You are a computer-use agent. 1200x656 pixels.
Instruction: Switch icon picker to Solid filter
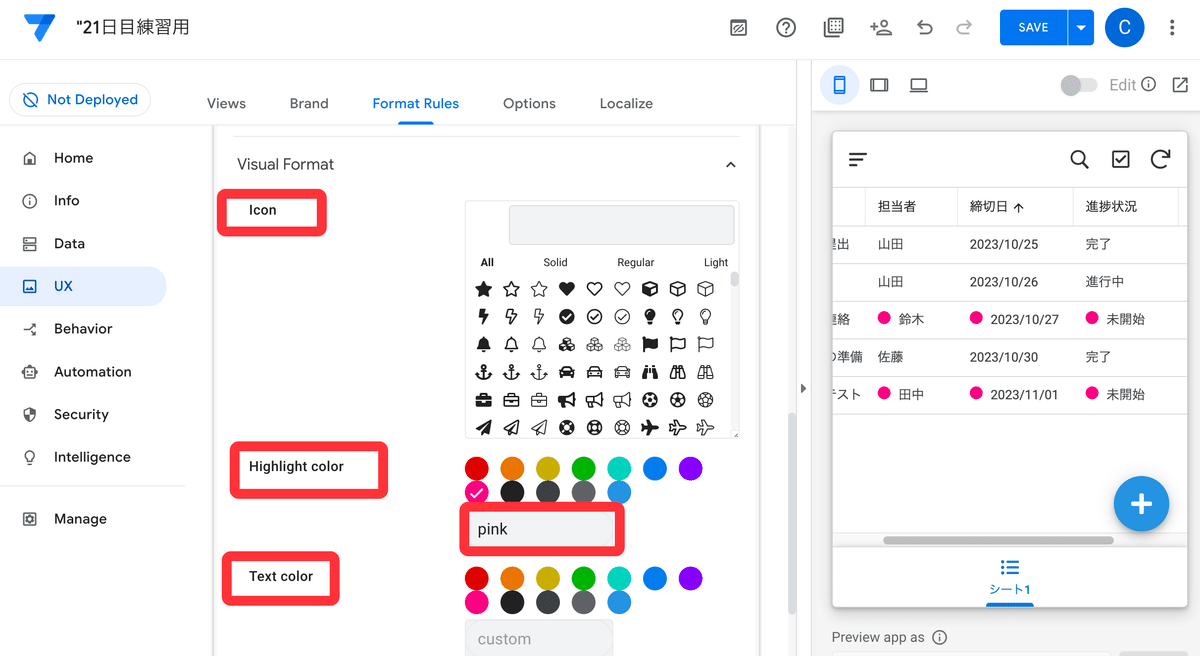555,262
